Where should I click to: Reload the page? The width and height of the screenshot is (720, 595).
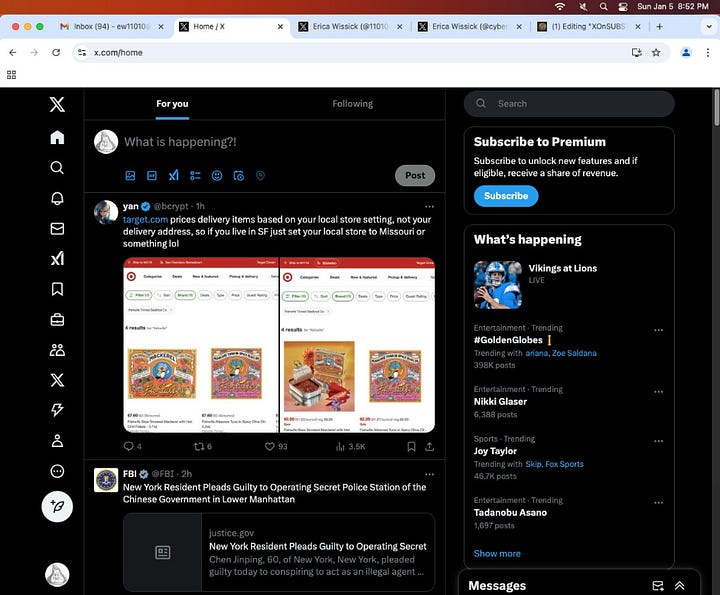click(56, 52)
